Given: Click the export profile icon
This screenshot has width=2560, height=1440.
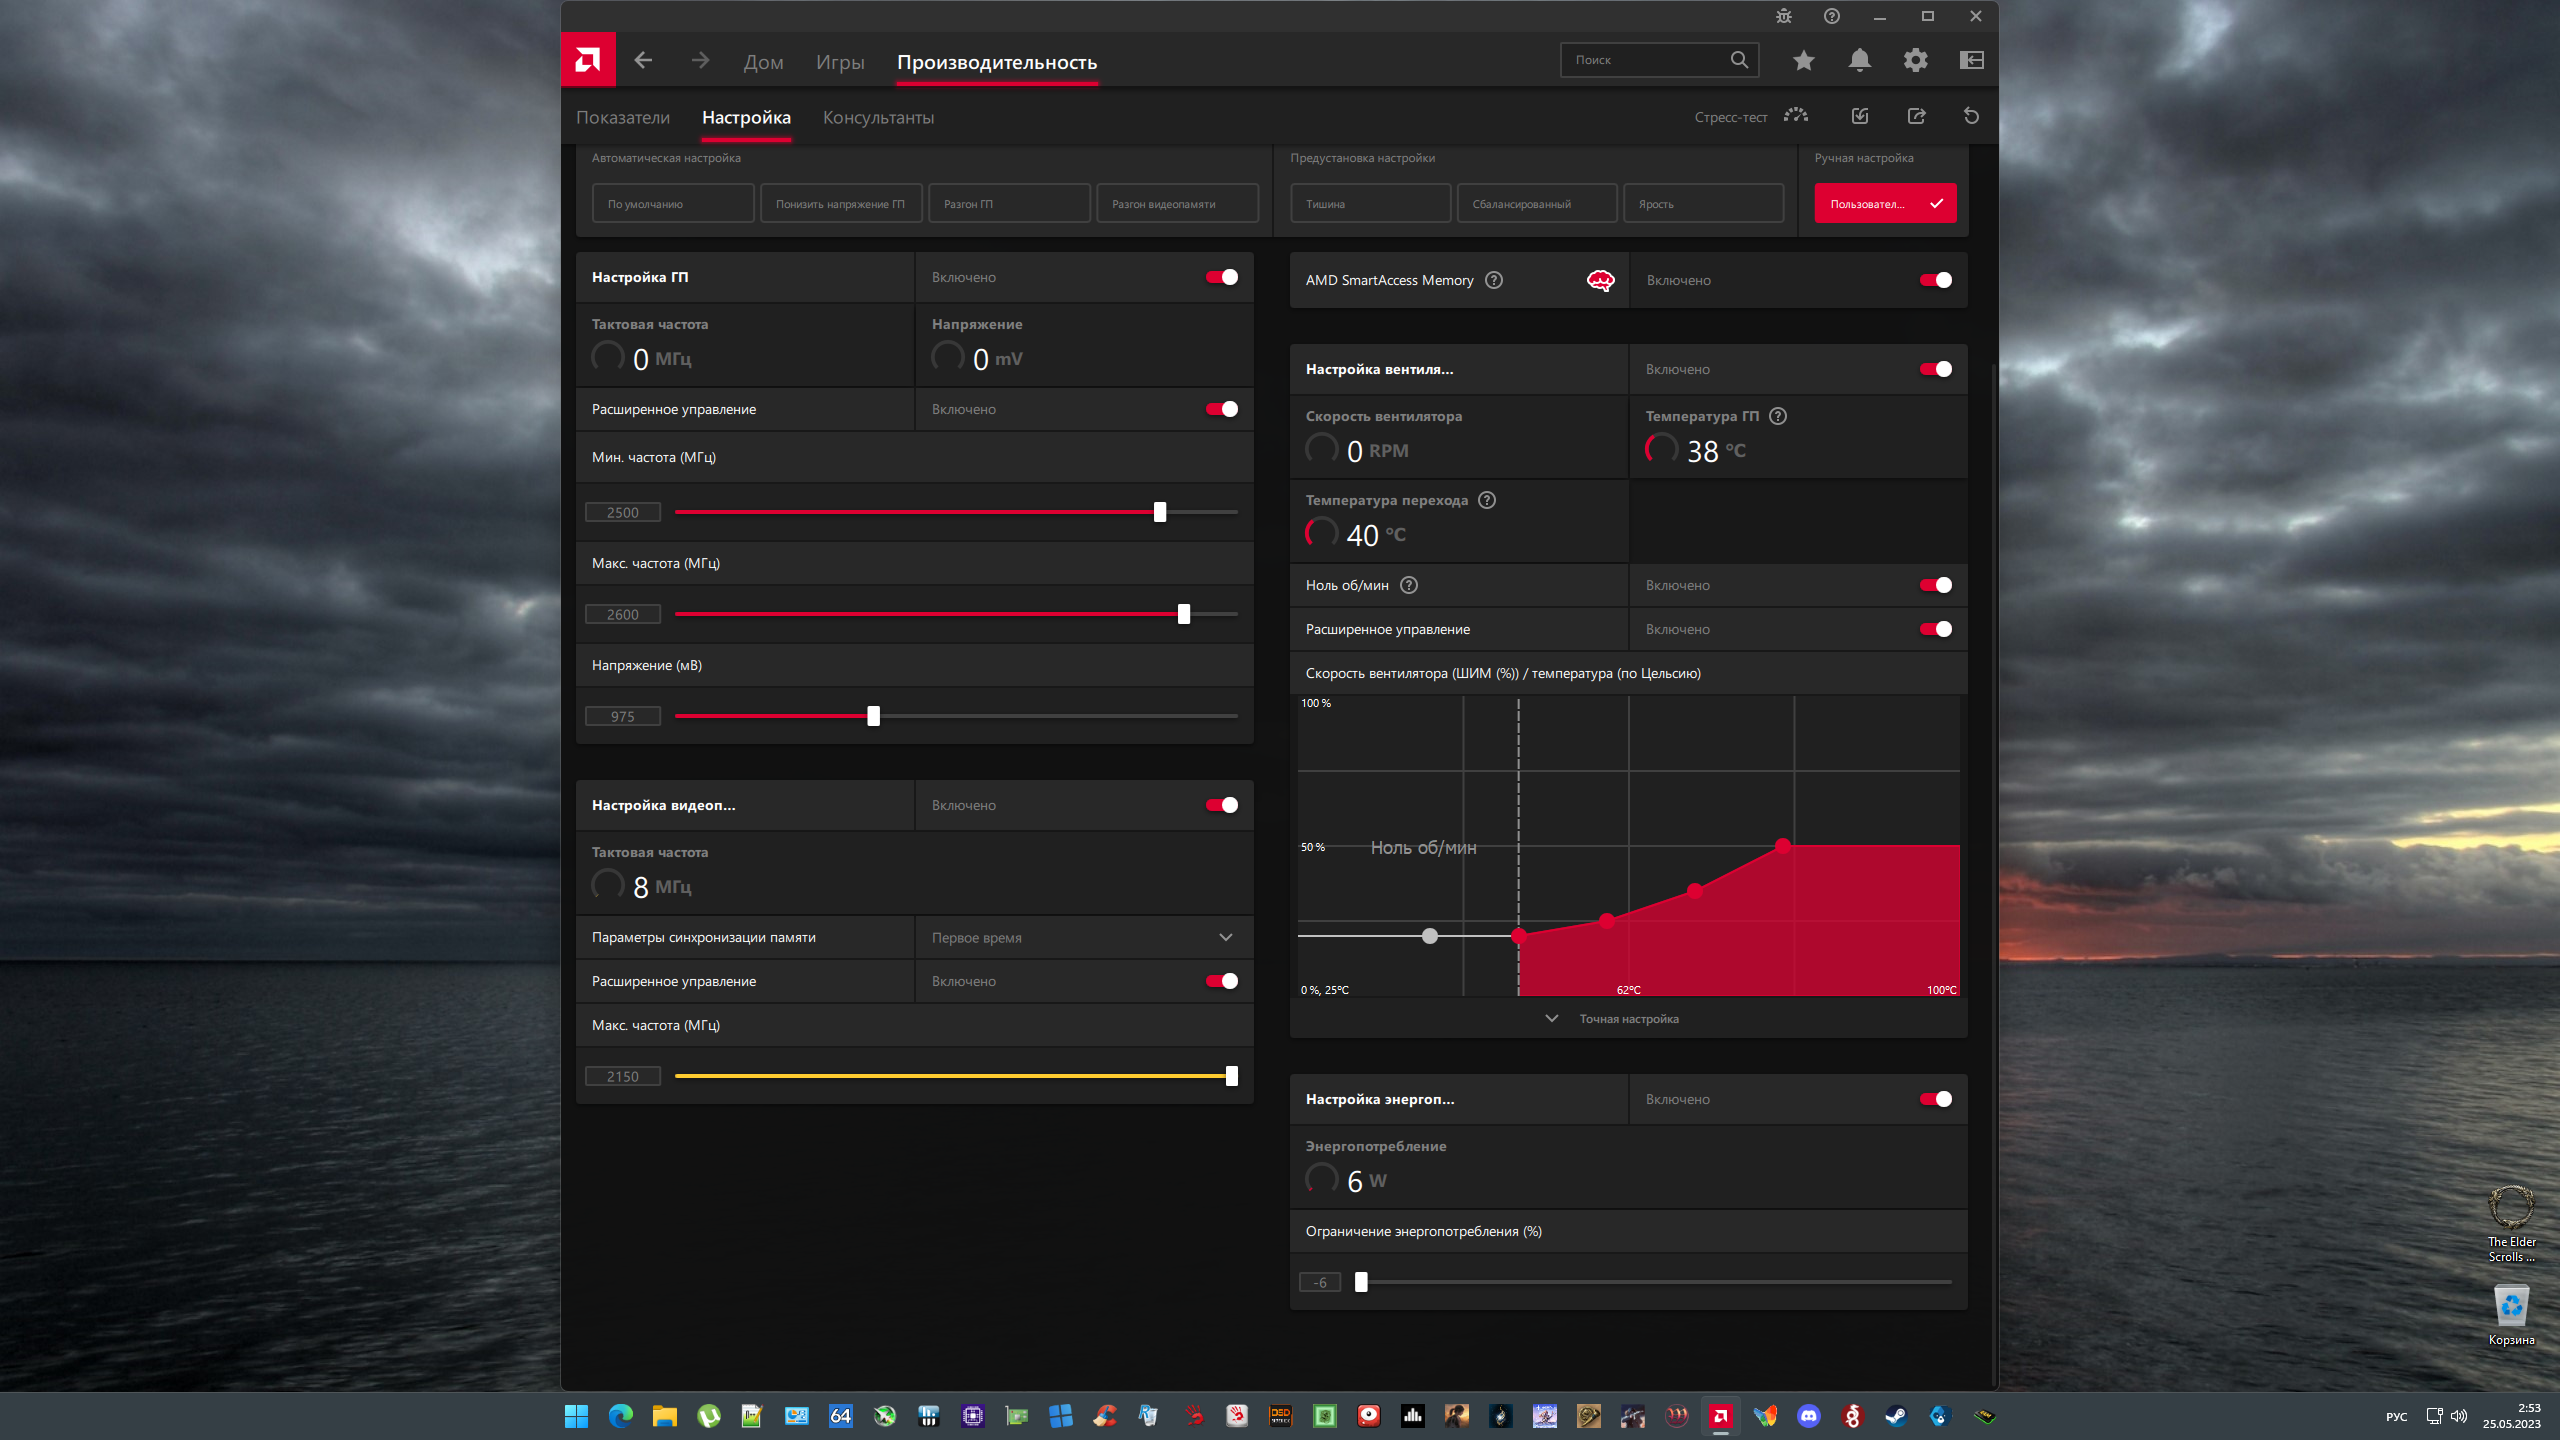Looking at the screenshot, I should click(x=1916, y=116).
